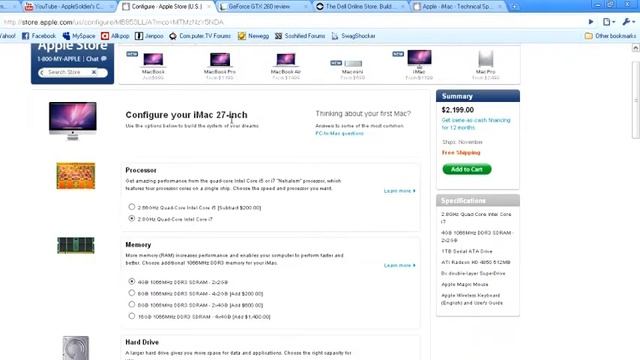Click the Free Shipping text

(x=461, y=153)
